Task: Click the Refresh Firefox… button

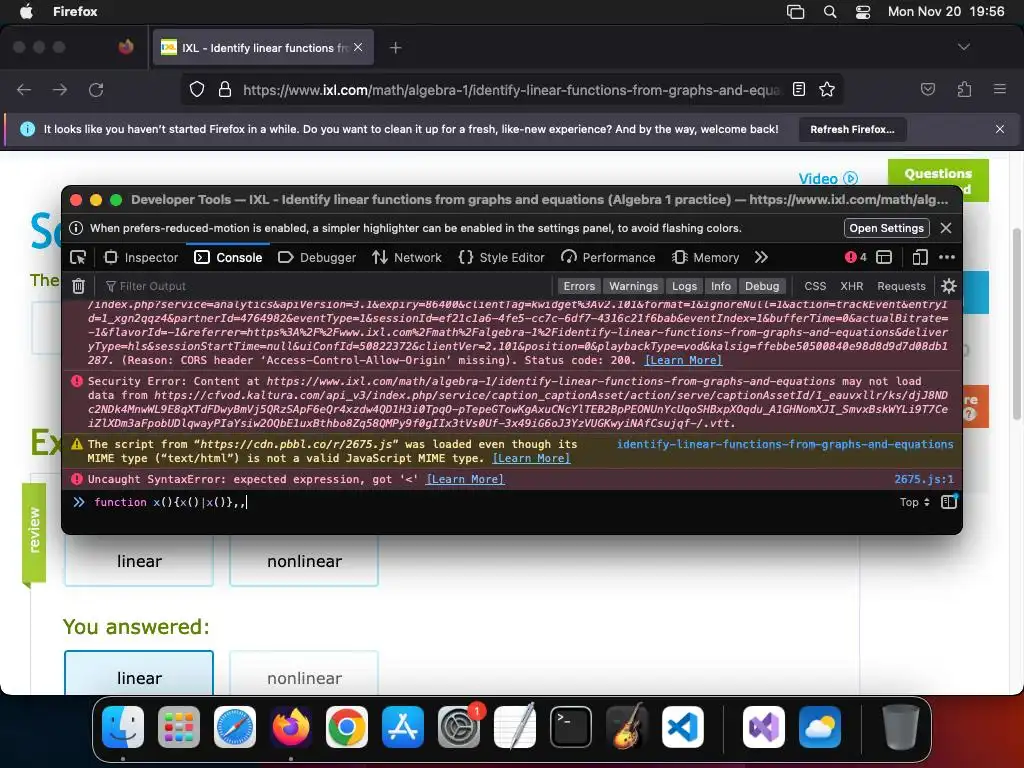Action: [852, 129]
